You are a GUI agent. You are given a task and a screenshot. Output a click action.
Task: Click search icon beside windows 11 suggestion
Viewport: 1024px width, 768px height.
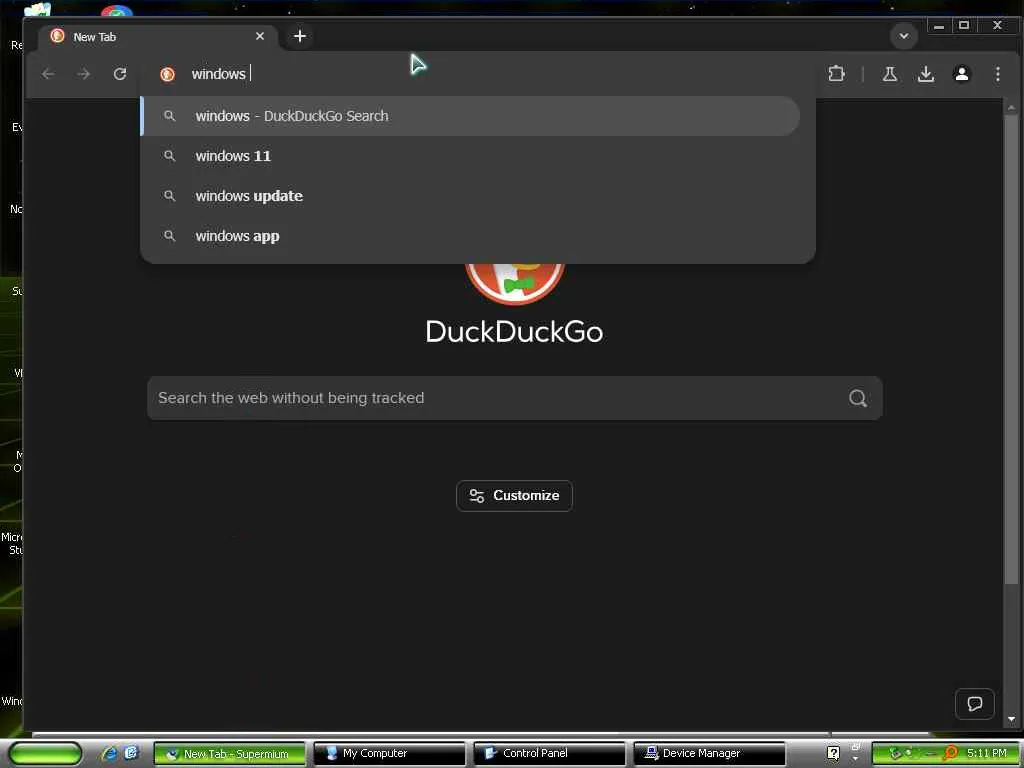click(169, 156)
